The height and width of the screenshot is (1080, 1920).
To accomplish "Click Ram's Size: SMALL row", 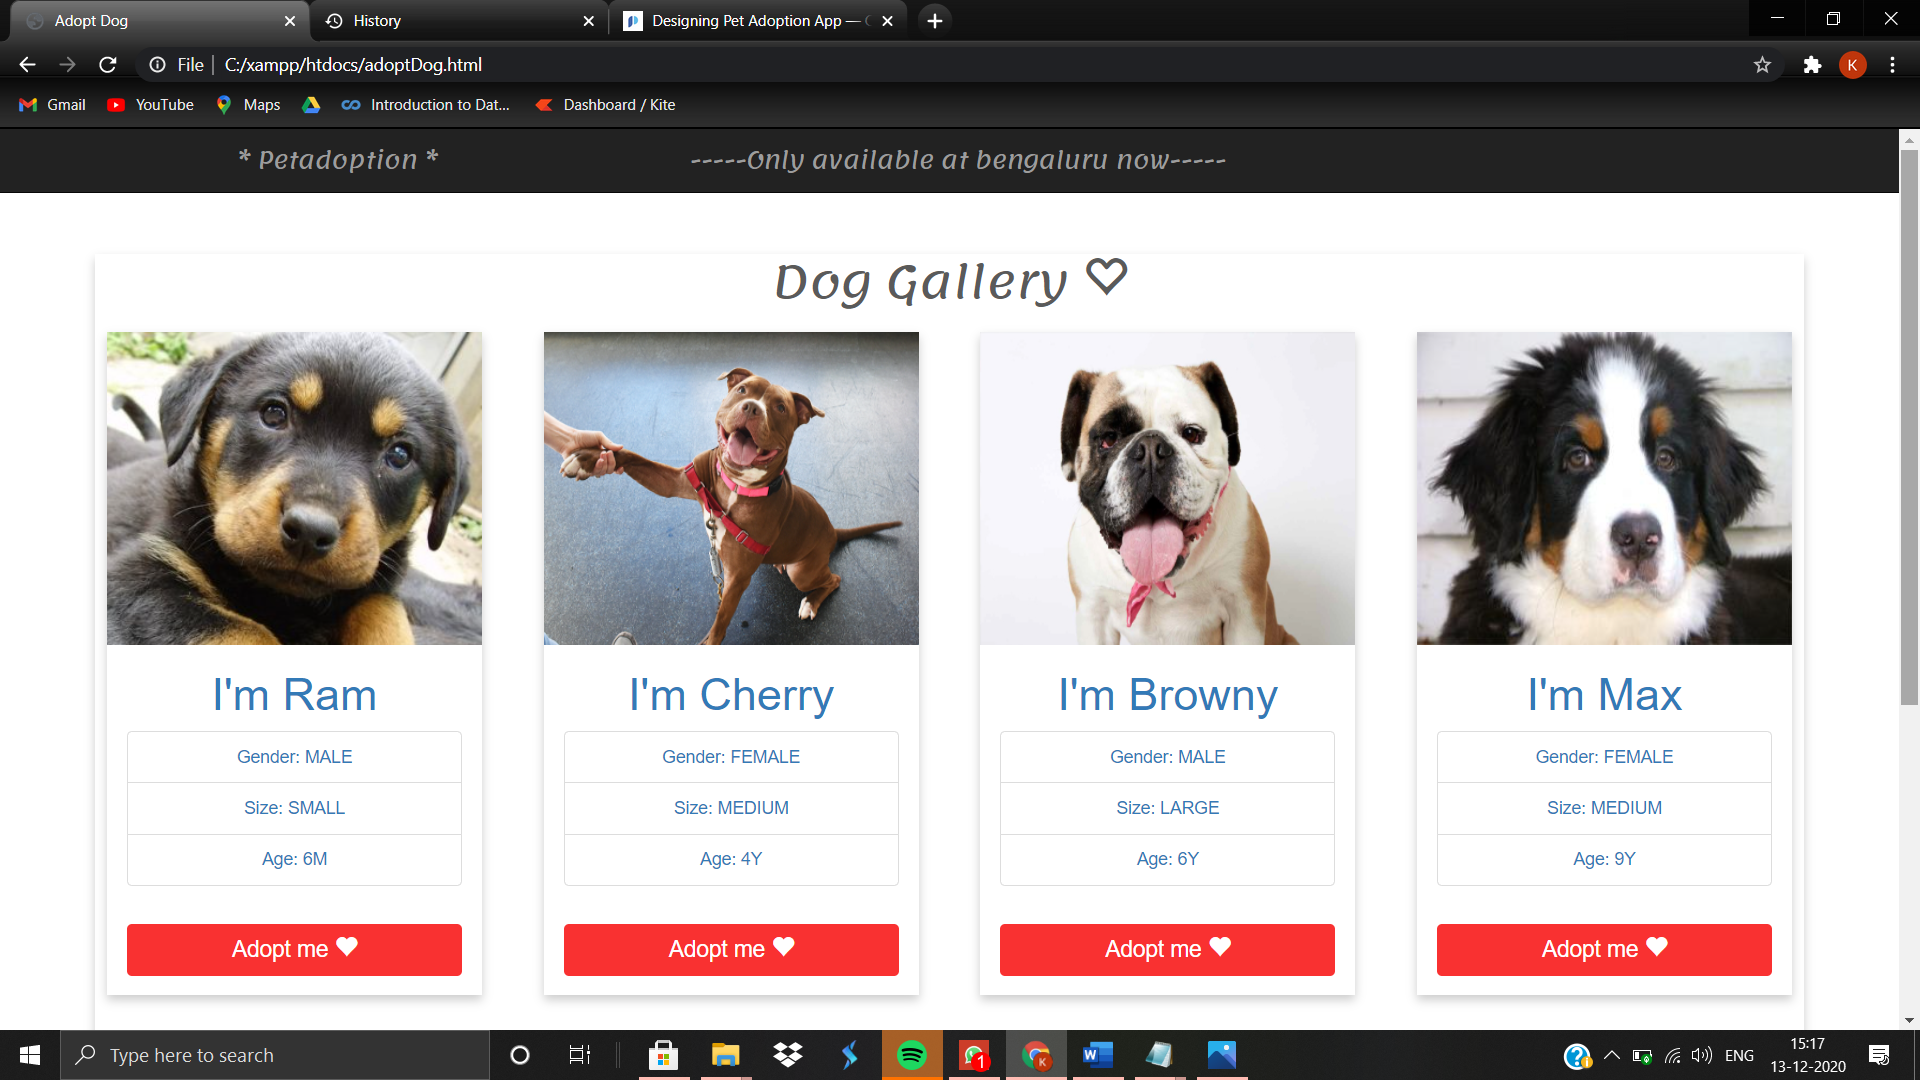I will coord(294,808).
